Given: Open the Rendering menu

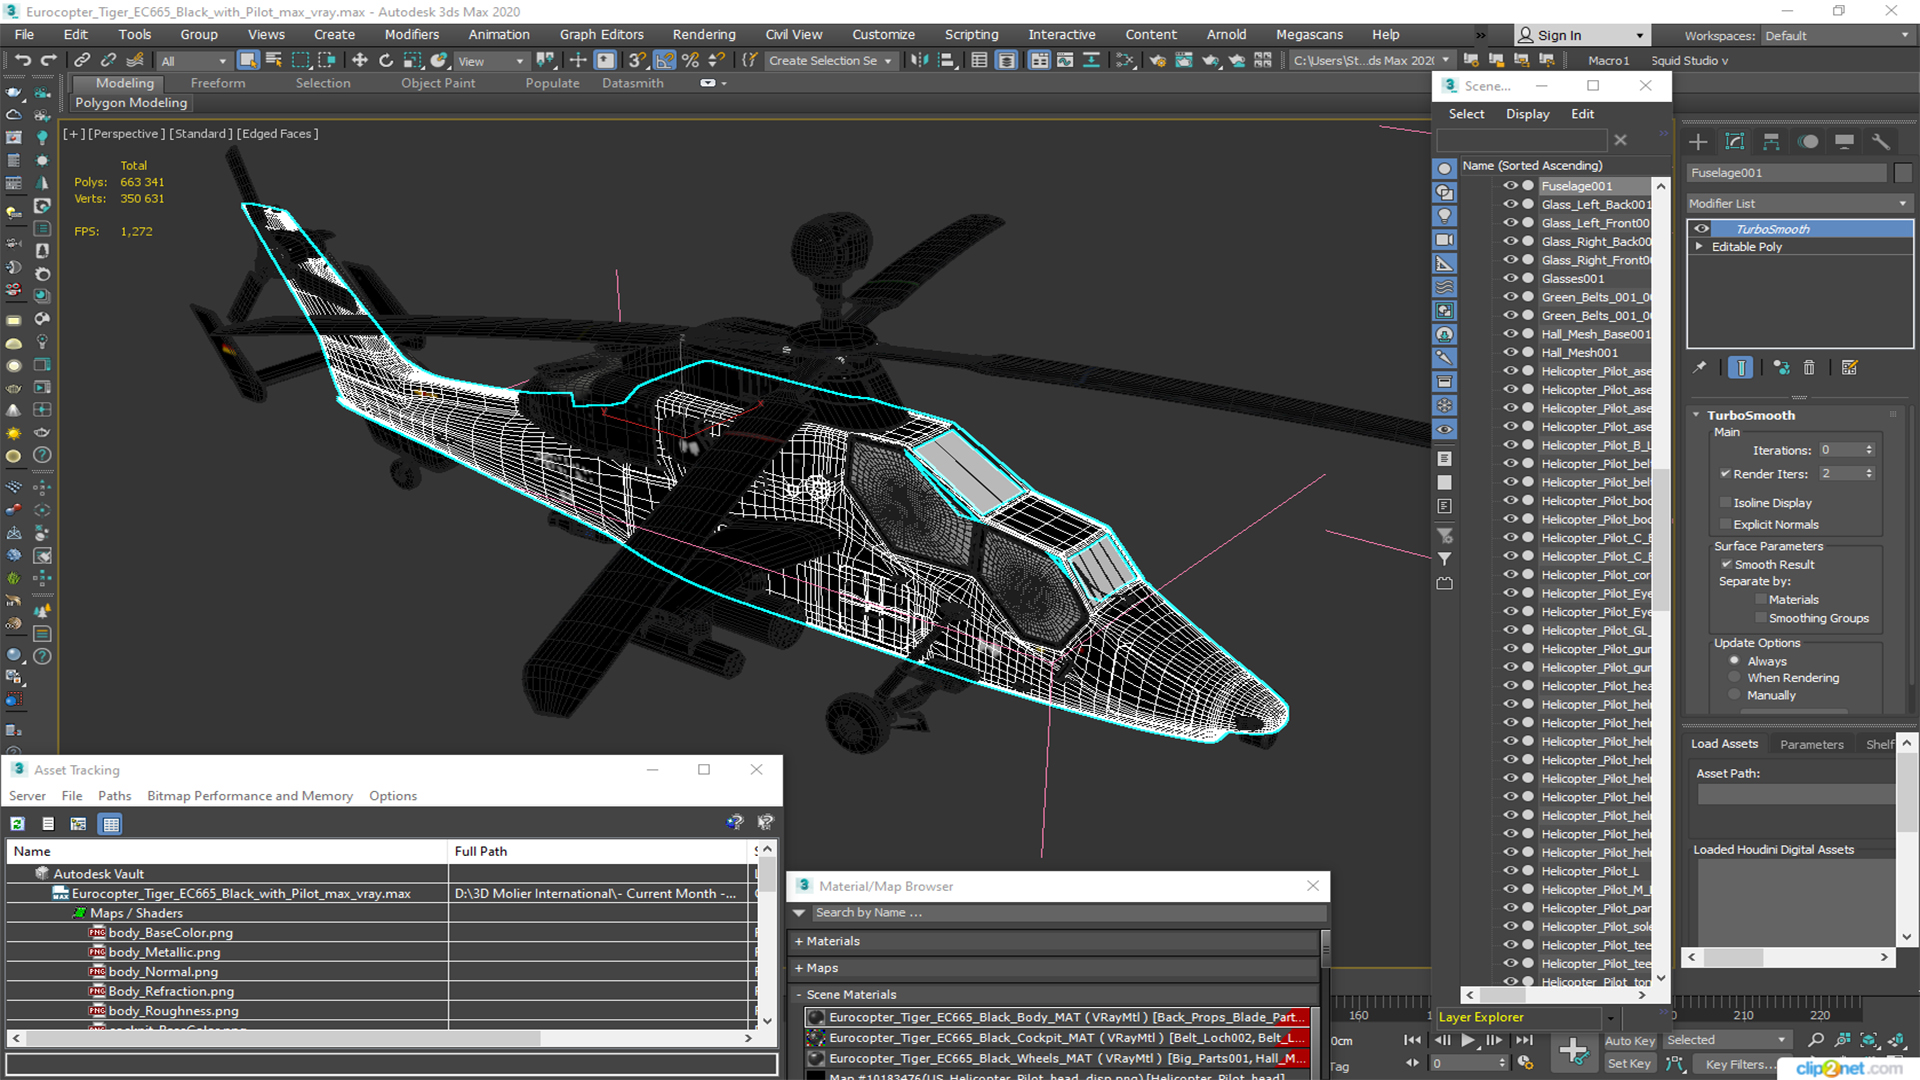Looking at the screenshot, I should 703,34.
